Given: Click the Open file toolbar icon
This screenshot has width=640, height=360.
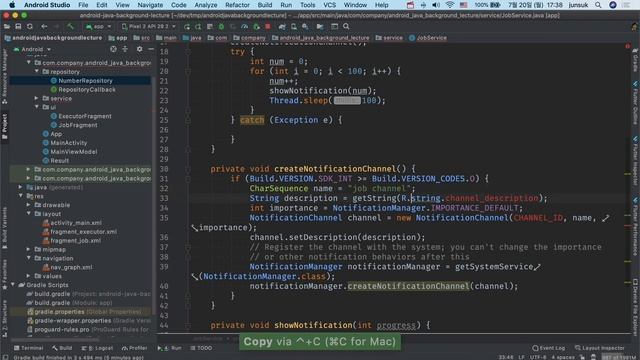Looking at the screenshot, I should 7,27.
